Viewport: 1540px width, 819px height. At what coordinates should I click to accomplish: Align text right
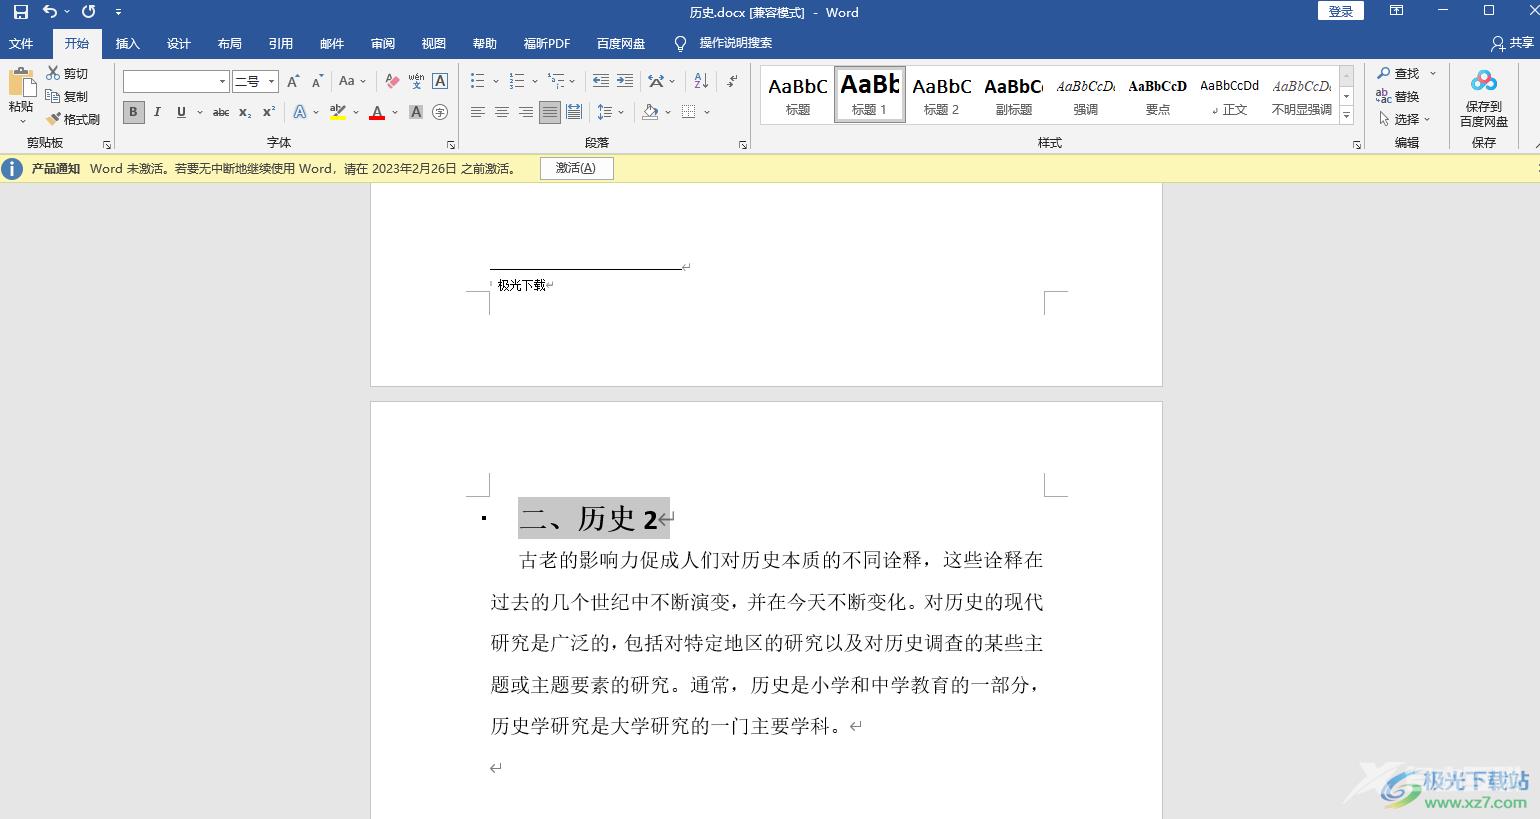click(526, 112)
